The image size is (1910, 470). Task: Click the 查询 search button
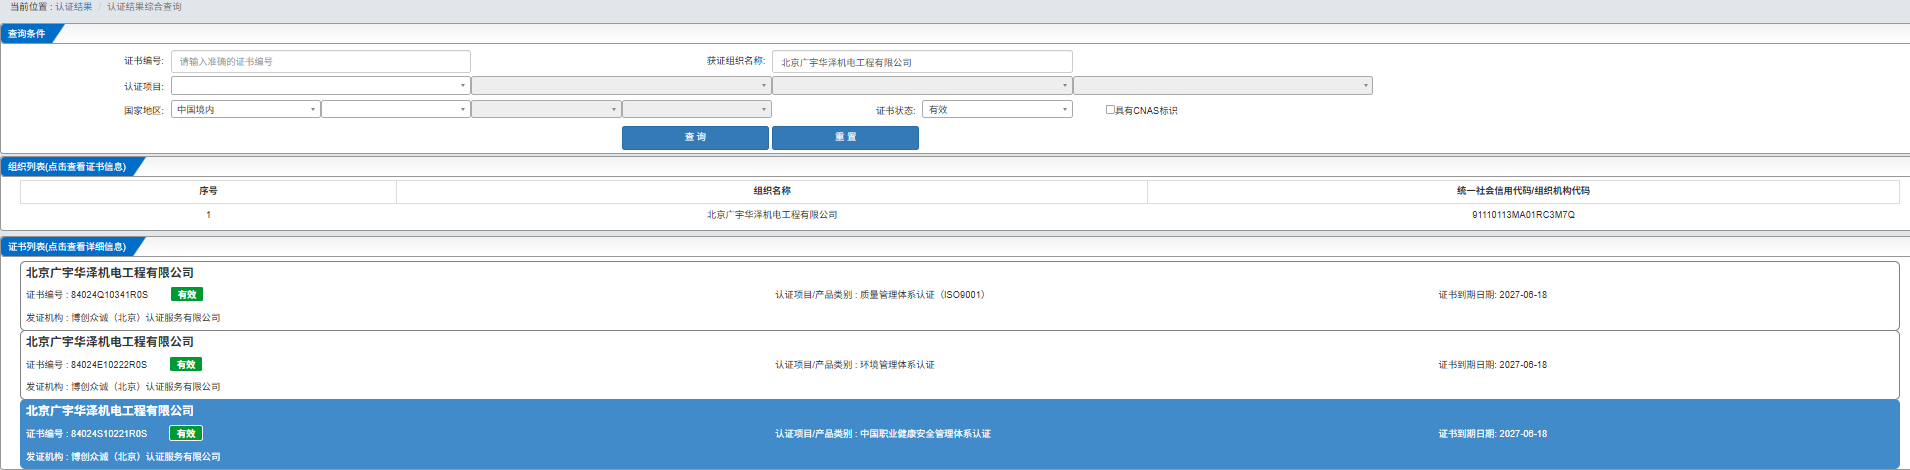coord(695,138)
